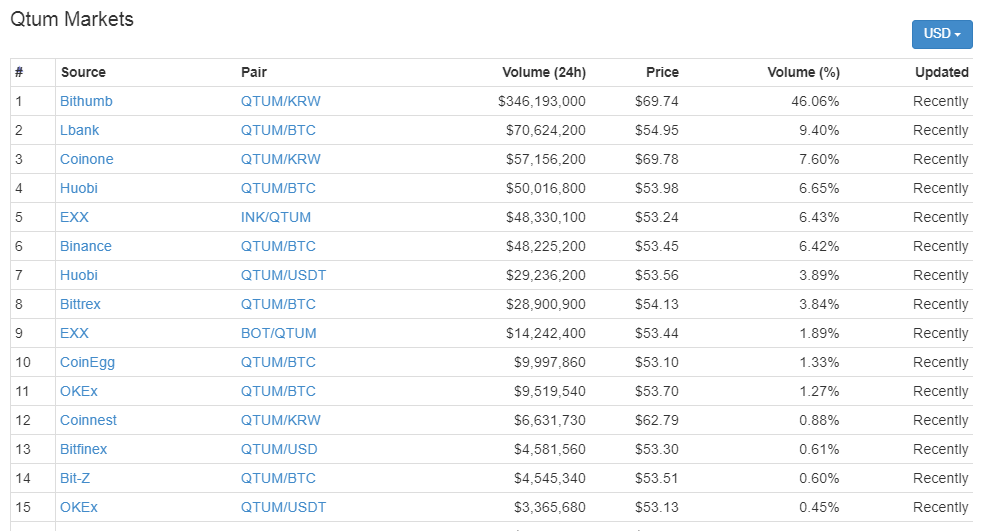The image size is (982, 531).
Task: Select the $346,193,000 volume value
Action: coord(542,101)
